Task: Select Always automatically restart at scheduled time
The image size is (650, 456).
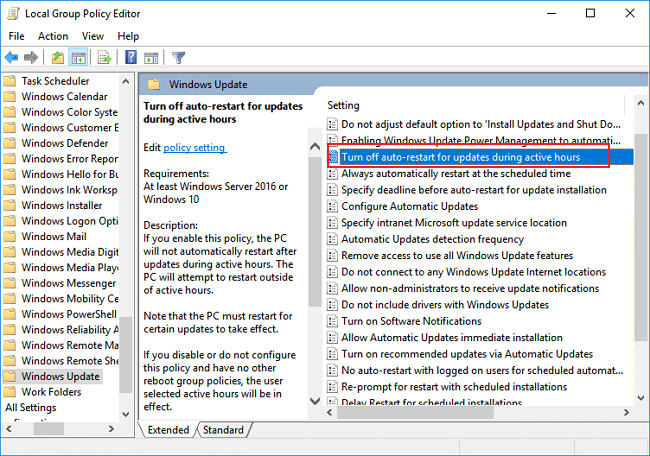Action: tap(456, 173)
